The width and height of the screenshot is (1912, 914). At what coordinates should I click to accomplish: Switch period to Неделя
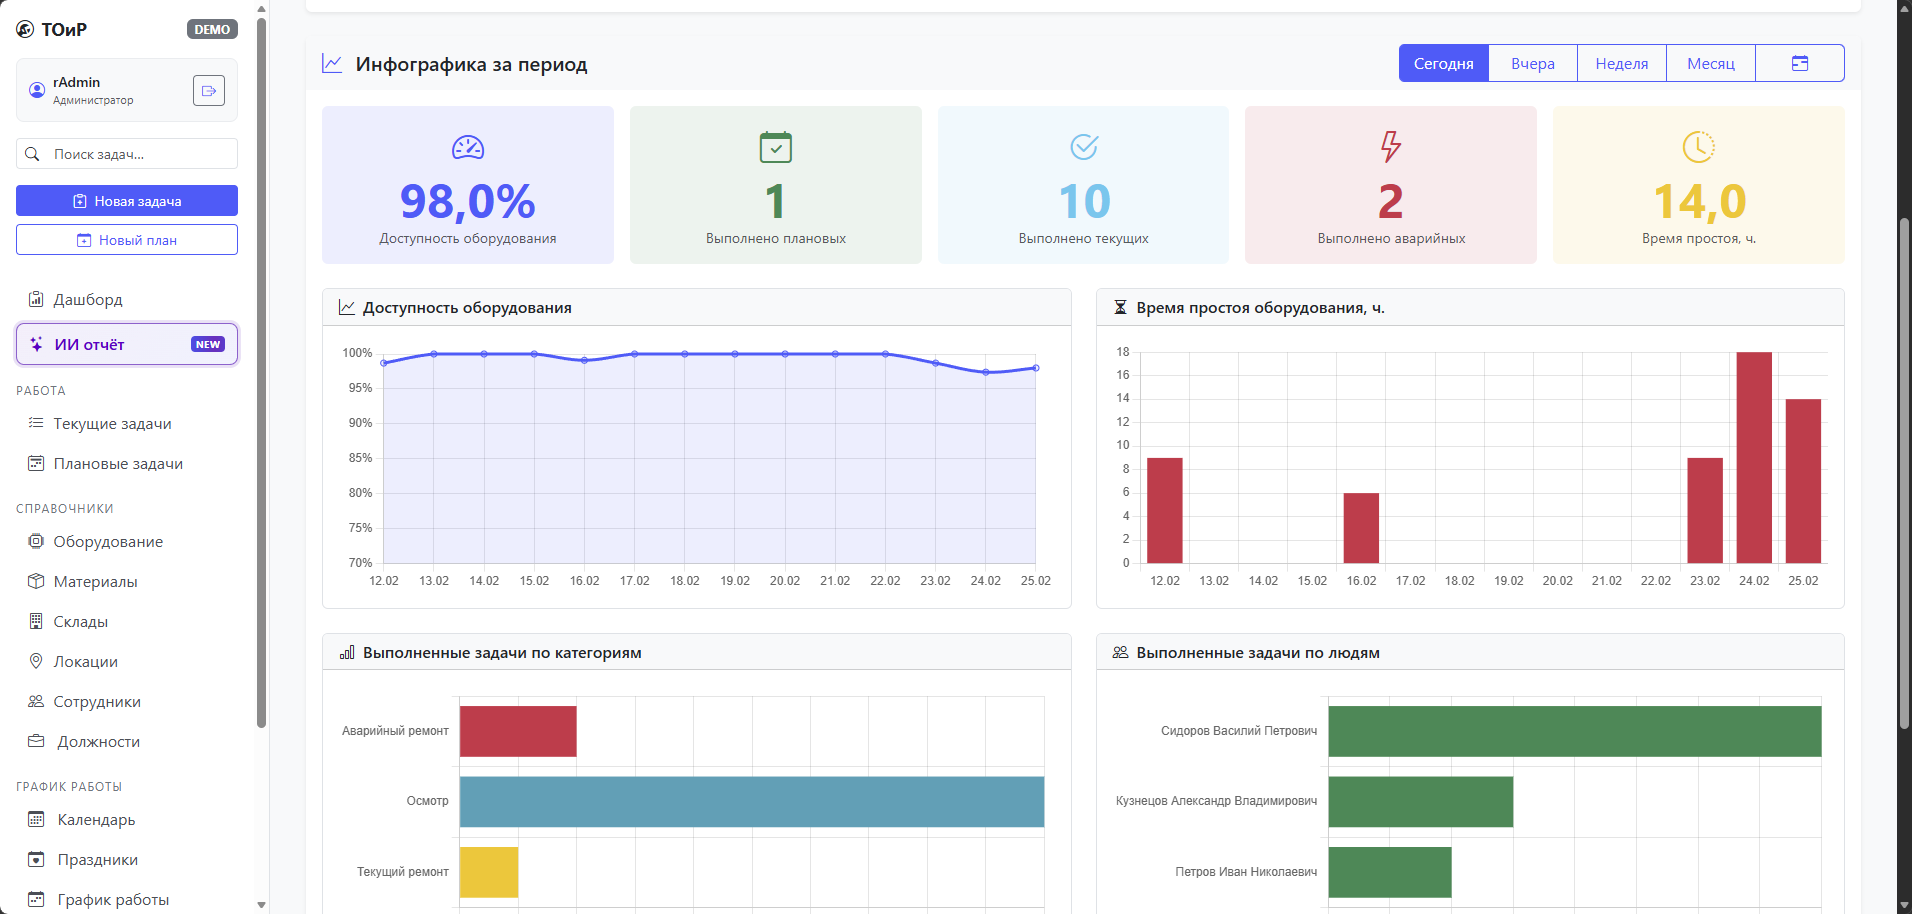tap(1621, 63)
